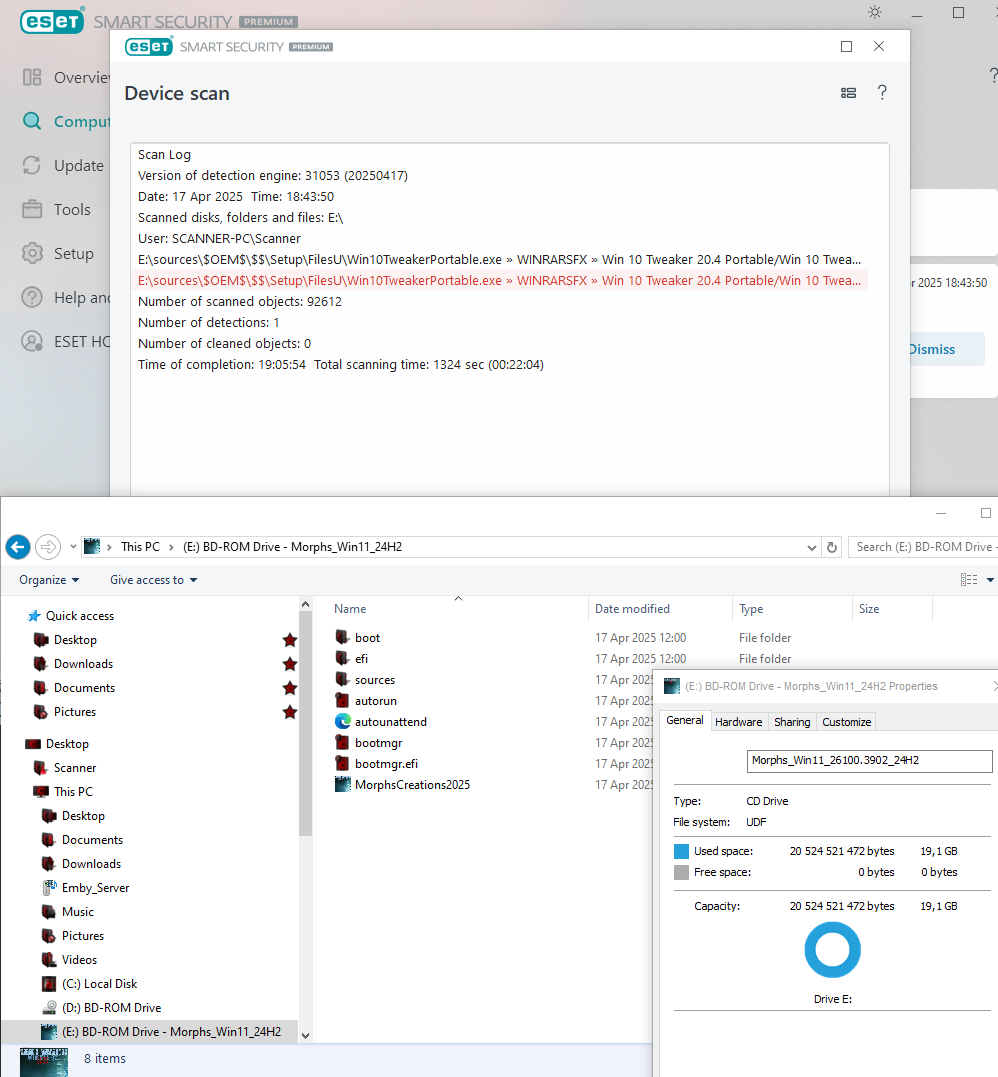Image resolution: width=998 pixels, height=1077 pixels.
Task: Select the red detection line in scan log
Action: coord(499,281)
